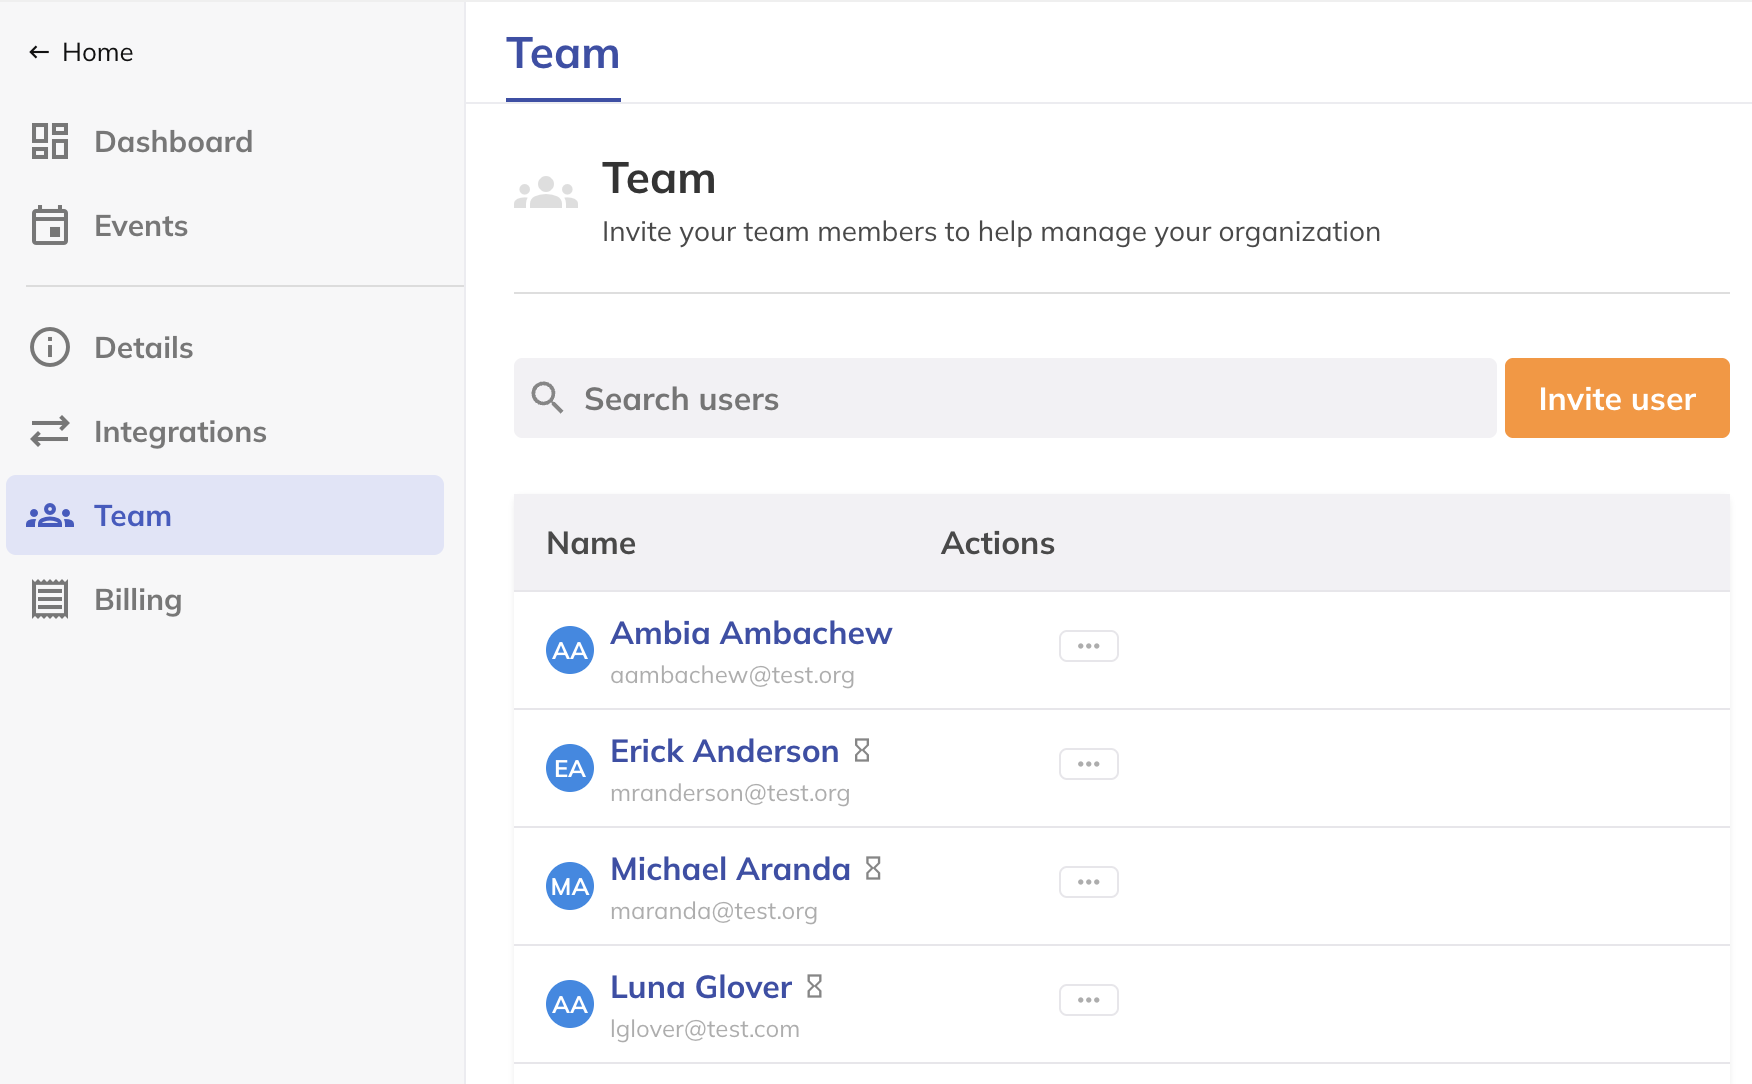Open the Billing section
The height and width of the screenshot is (1084, 1752).
225,599
